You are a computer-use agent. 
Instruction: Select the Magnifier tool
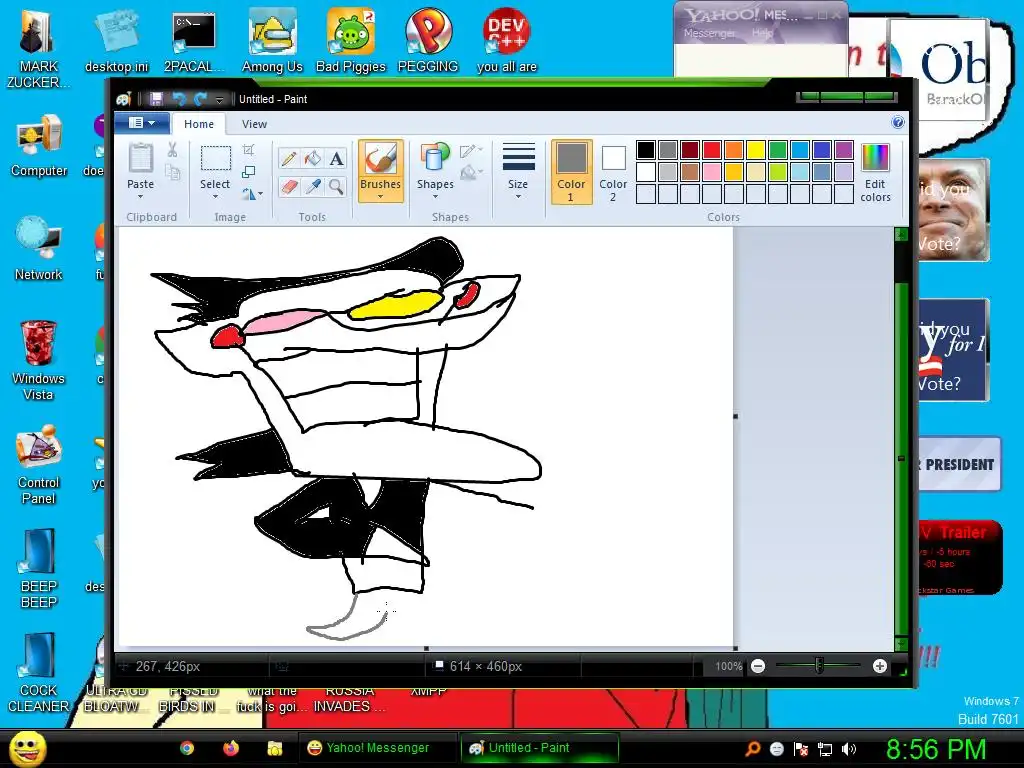336,187
